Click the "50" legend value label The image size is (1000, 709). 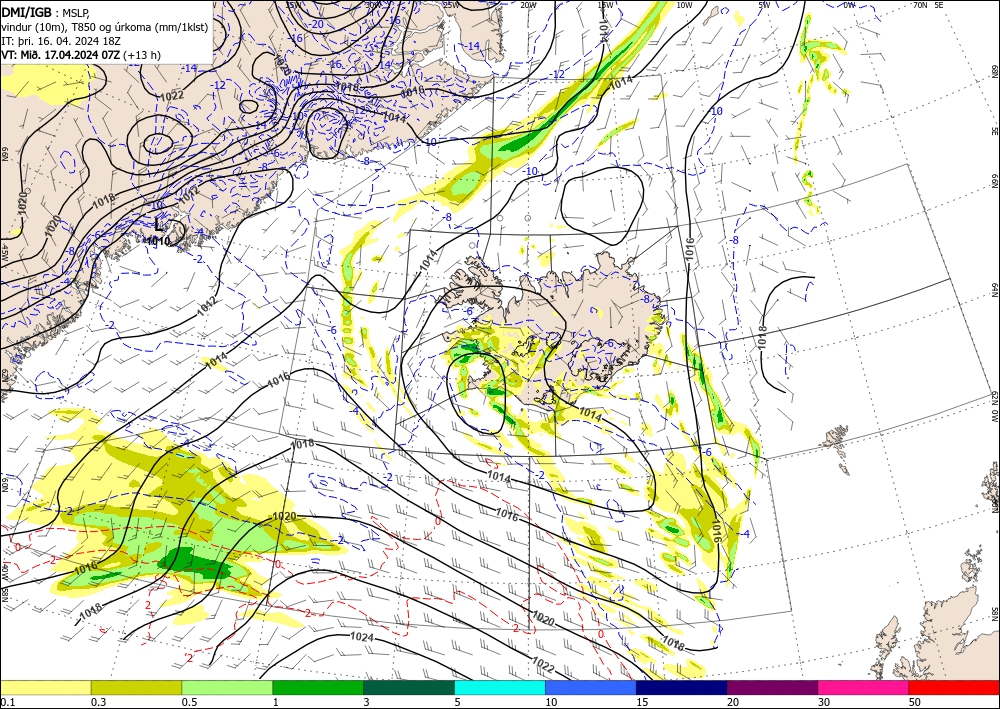915,702
